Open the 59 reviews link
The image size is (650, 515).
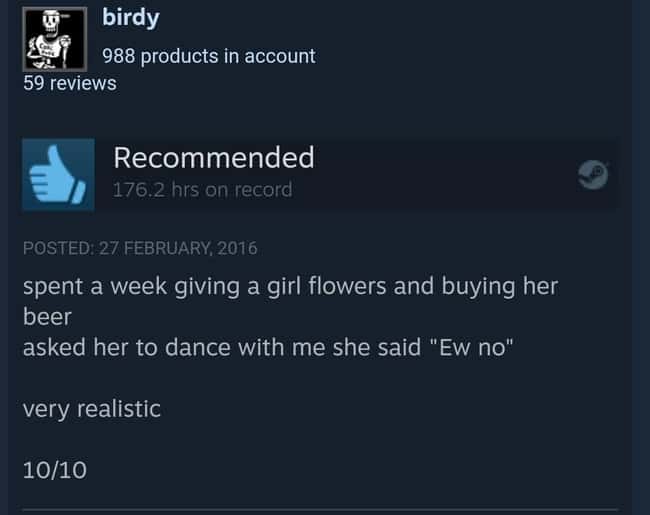pyautogui.click(x=70, y=83)
